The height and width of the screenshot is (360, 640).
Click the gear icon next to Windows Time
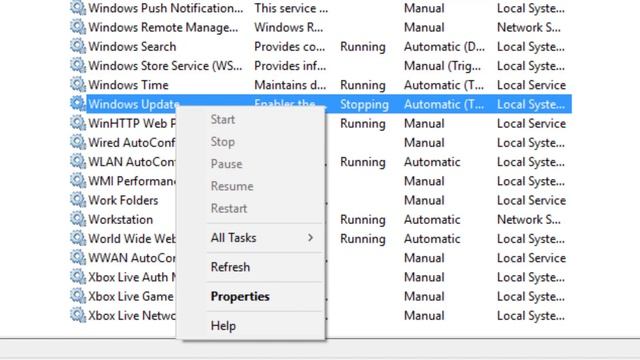[78, 84]
